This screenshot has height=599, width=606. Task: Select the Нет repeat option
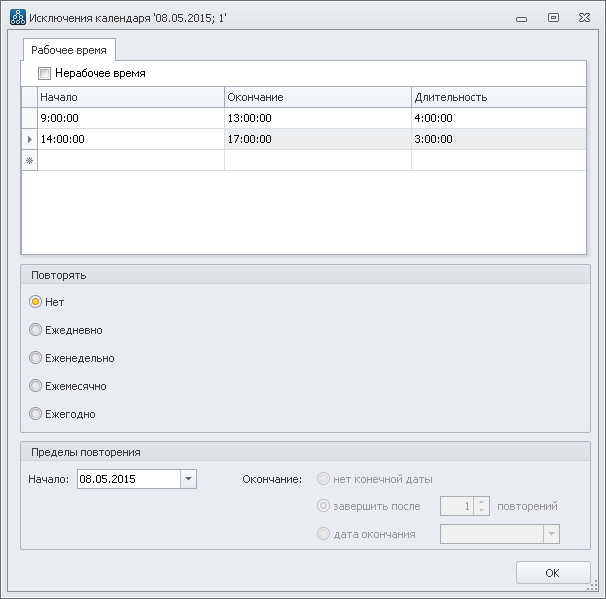36,302
